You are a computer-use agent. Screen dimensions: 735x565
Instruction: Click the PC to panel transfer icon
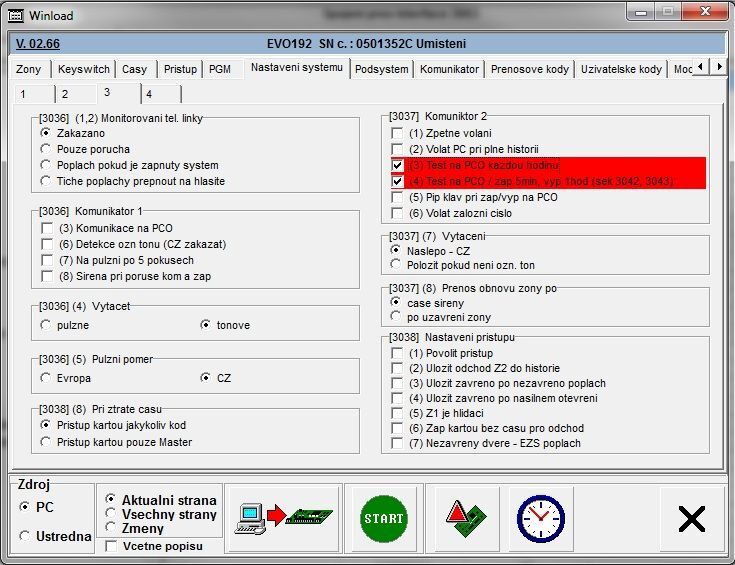click(x=282, y=518)
